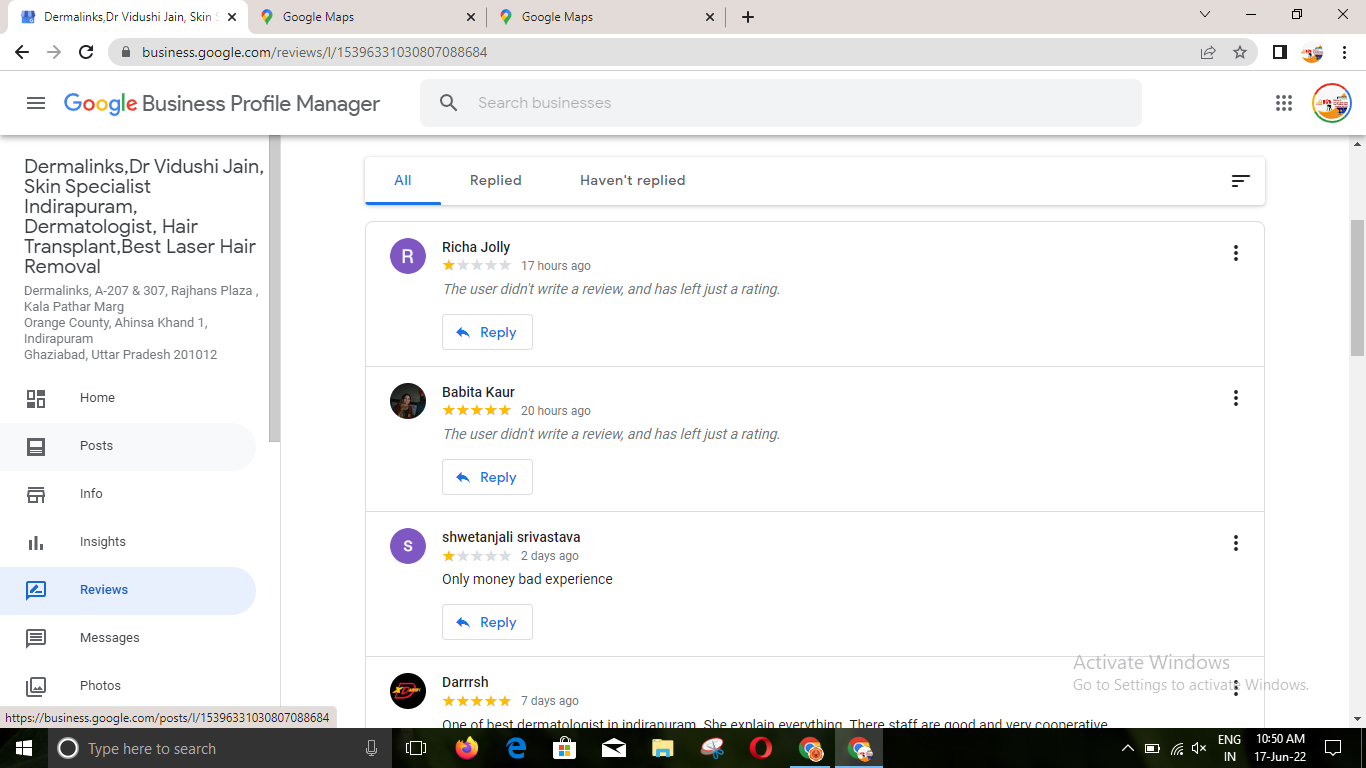Click the Search businesses field

781,103
